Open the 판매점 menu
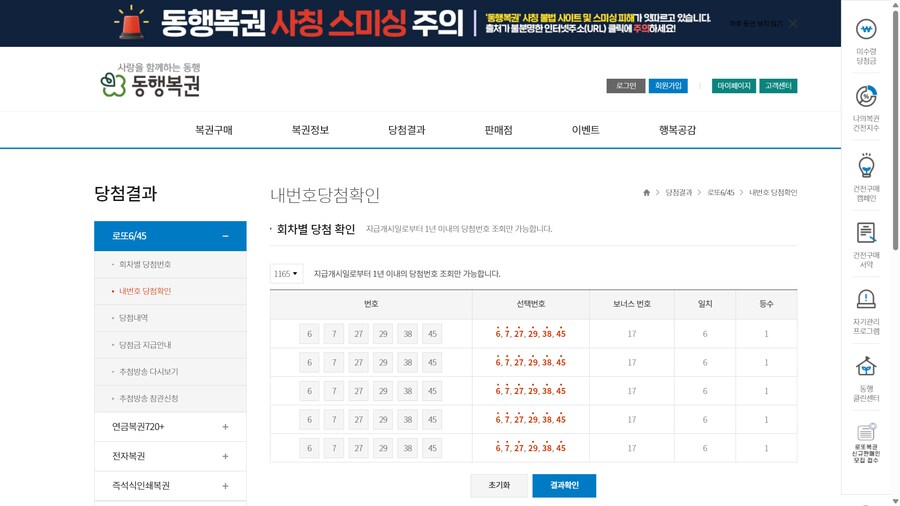This screenshot has width=900, height=506. pyautogui.click(x=498, y=130)
